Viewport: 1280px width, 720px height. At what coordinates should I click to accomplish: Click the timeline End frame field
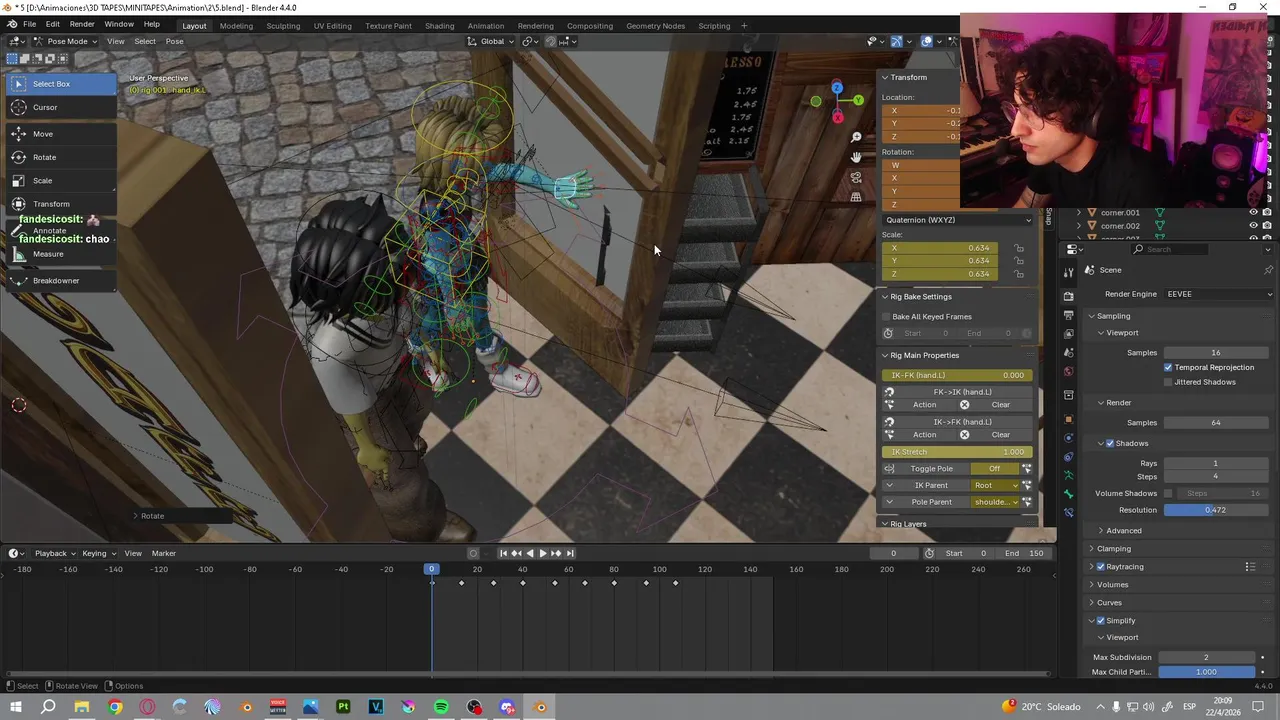(1025, 553)
